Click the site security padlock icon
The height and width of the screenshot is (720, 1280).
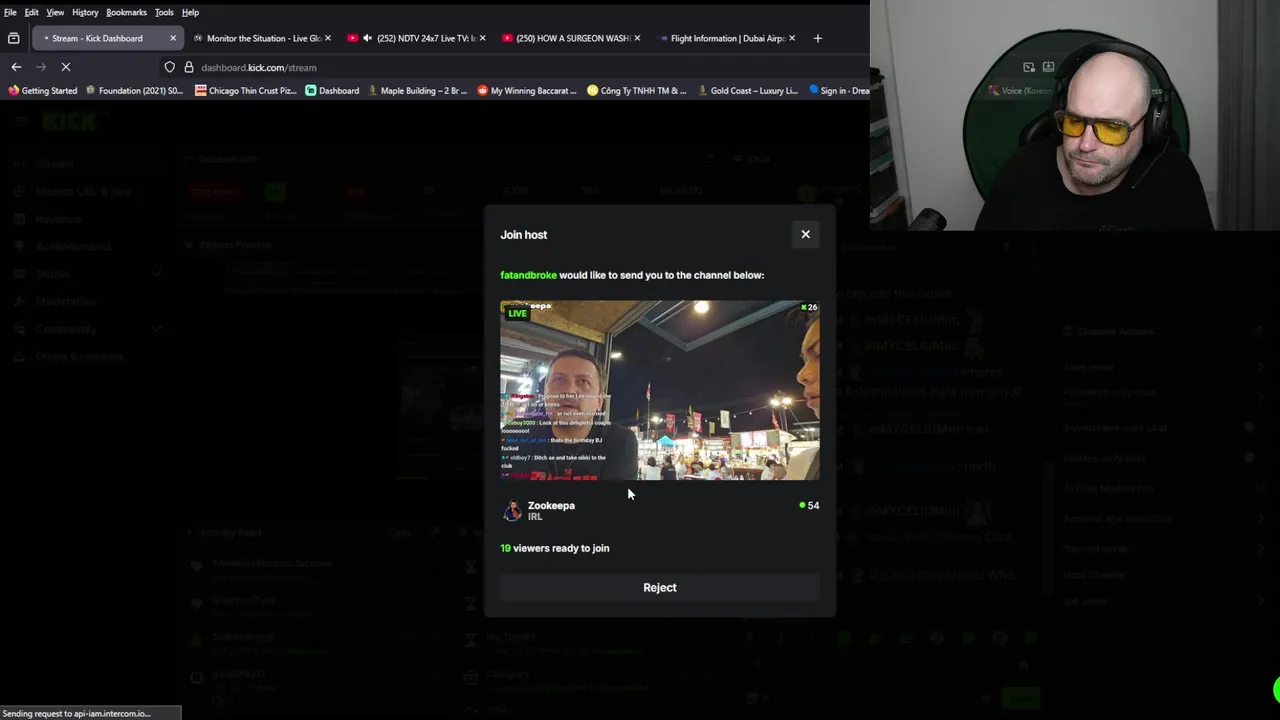point(188,67)
